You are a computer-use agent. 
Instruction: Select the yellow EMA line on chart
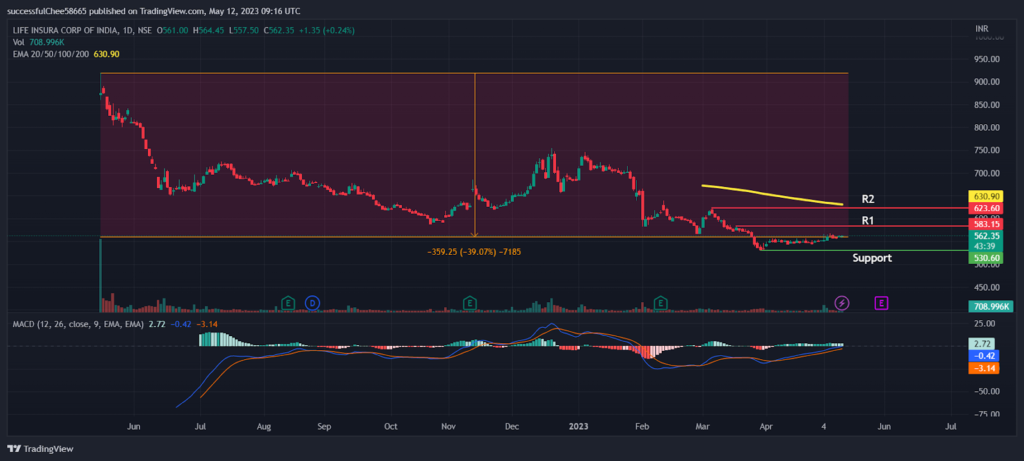pos(772,195)
